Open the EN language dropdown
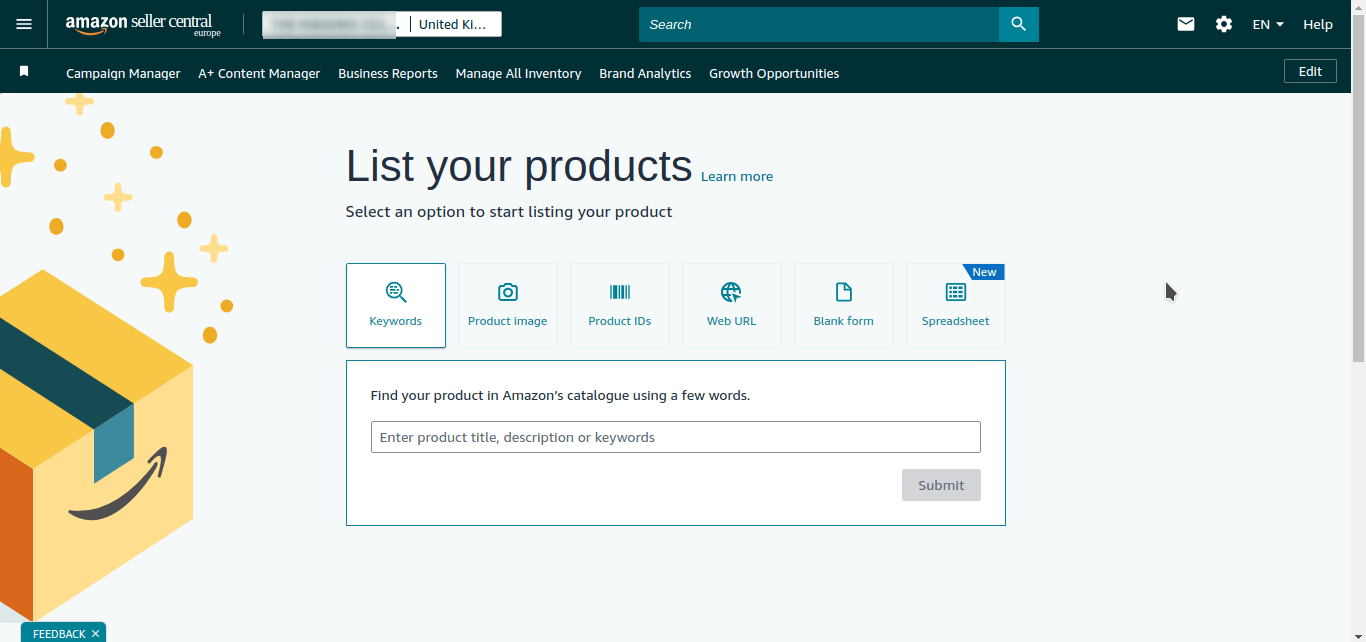 coord(1268,24)
